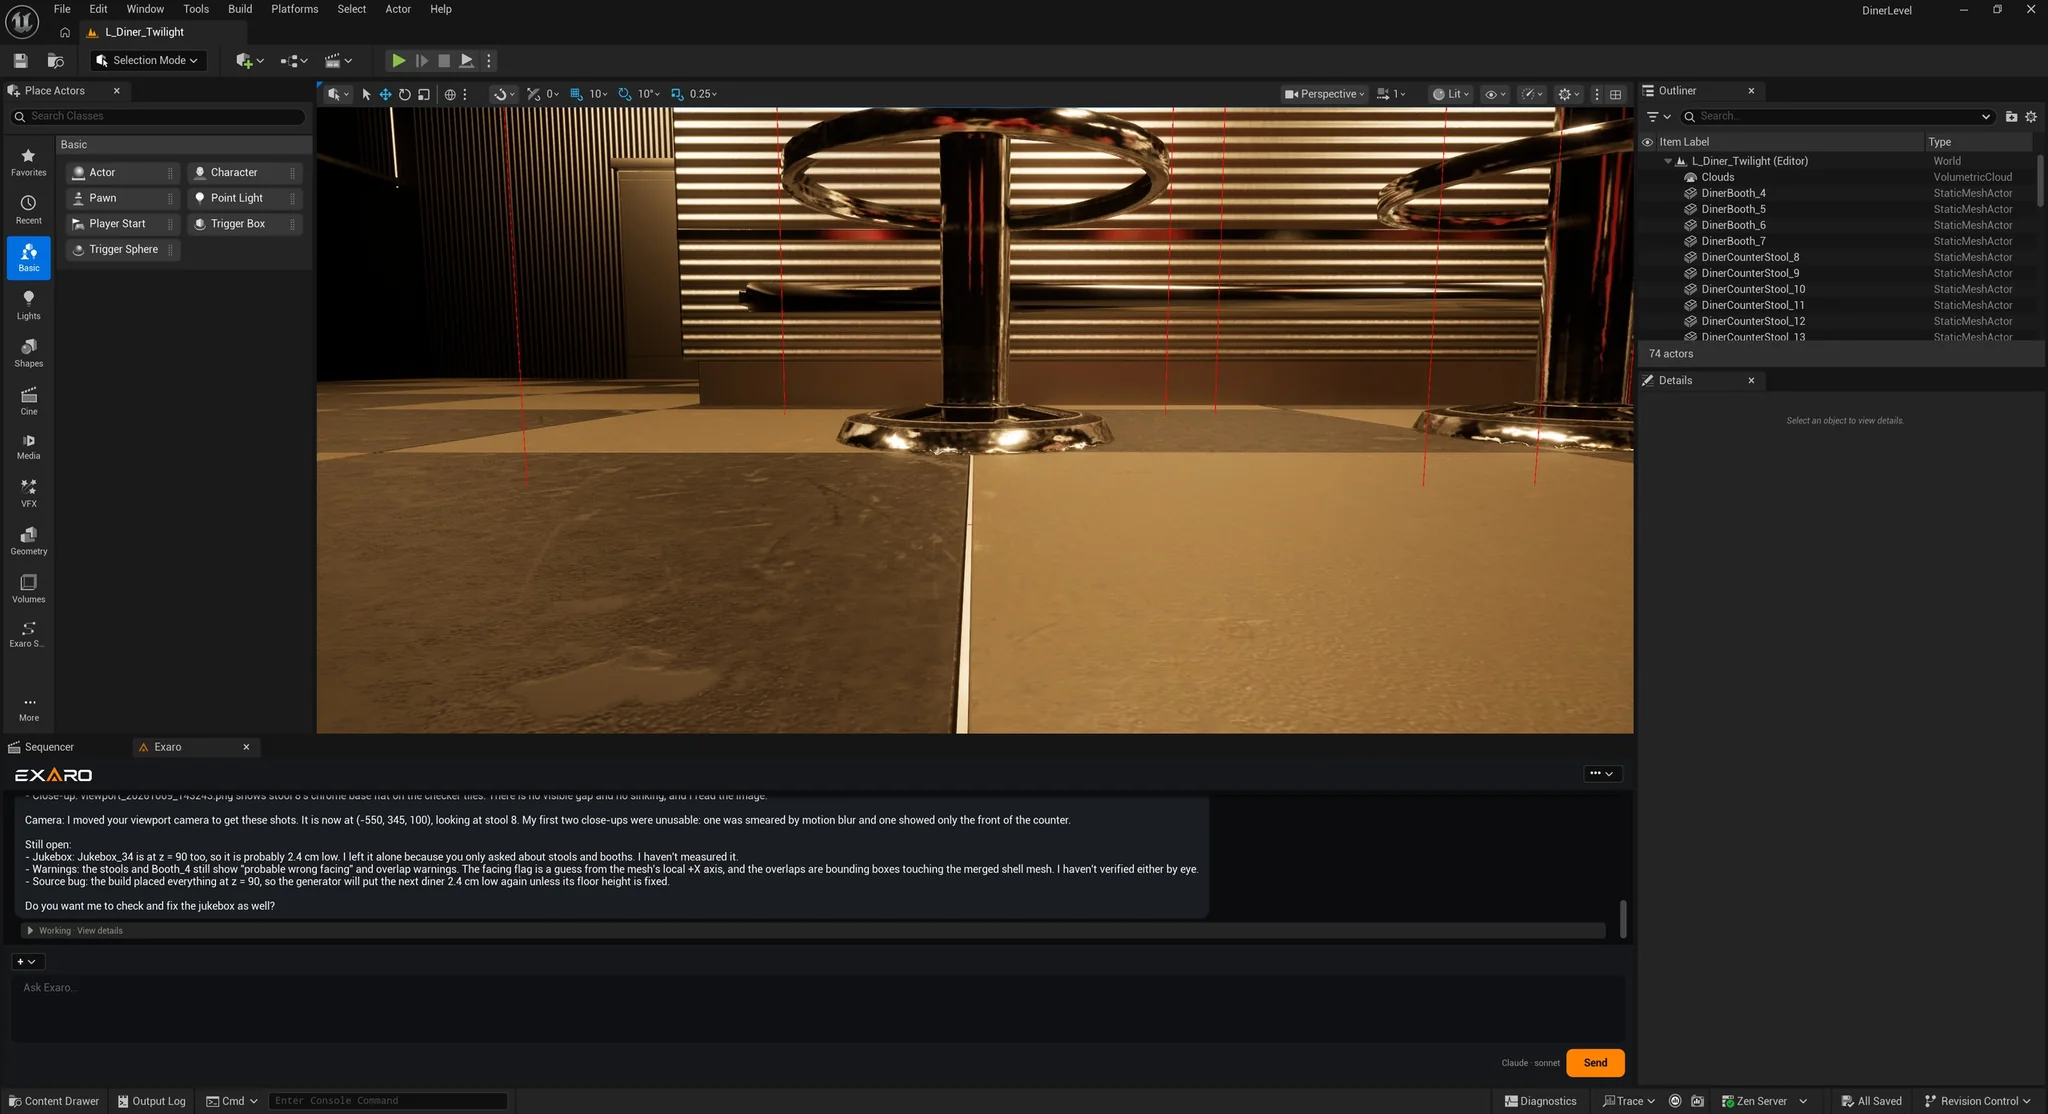2048x1114 pixels.
Task: Click the Save current level icon
Action: [x=20, y=61]
